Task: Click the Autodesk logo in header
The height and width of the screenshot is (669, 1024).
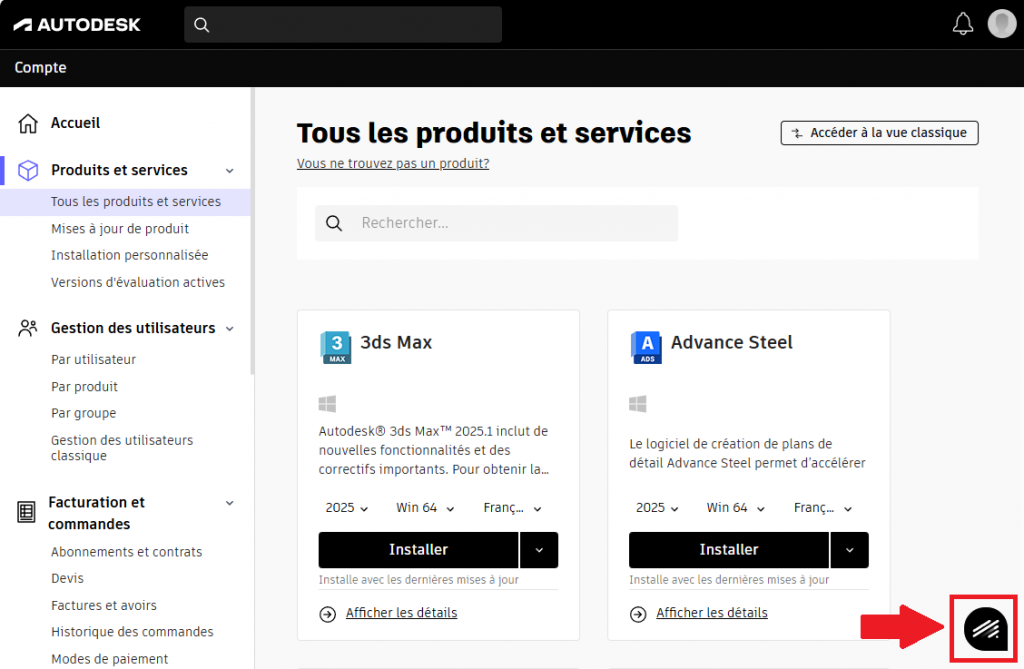Action: [77, 24]
